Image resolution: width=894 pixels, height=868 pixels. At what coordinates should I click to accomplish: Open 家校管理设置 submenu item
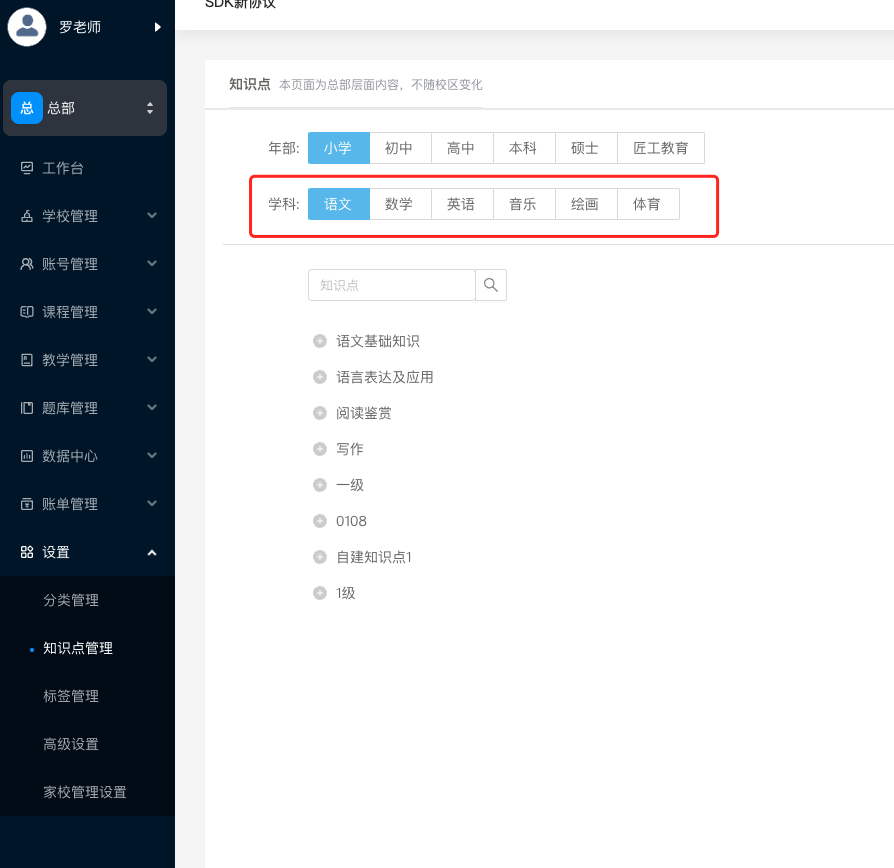tap(87, 792)
